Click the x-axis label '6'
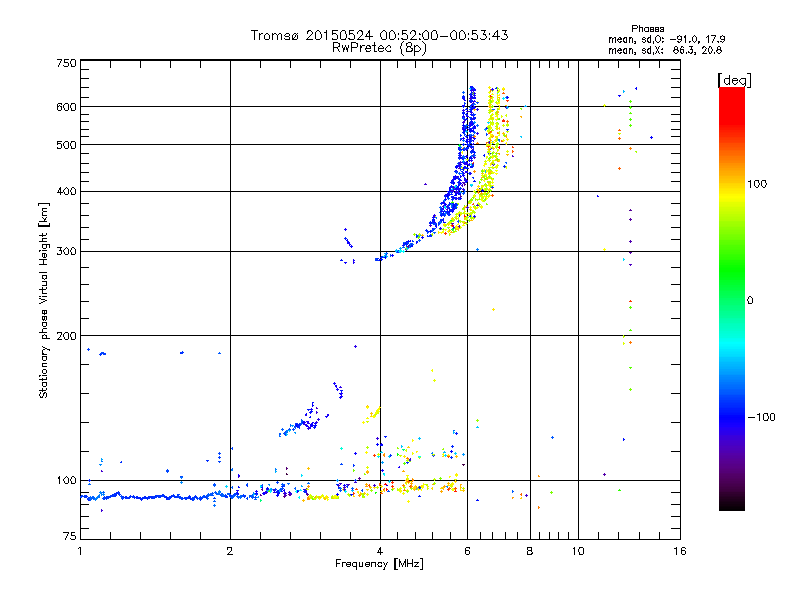Screen dimensions: 800x600 pos(467,551)
